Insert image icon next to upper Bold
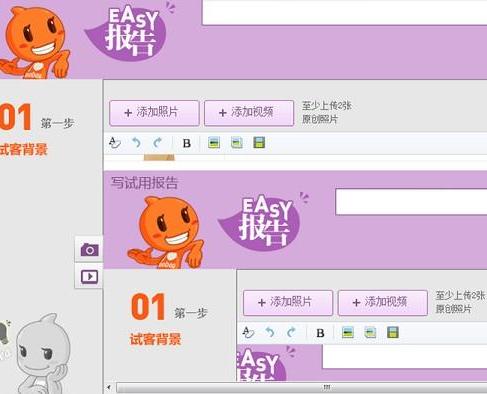Image resolution: width=487 pixels, height=394 pixels. coord(214,143)
